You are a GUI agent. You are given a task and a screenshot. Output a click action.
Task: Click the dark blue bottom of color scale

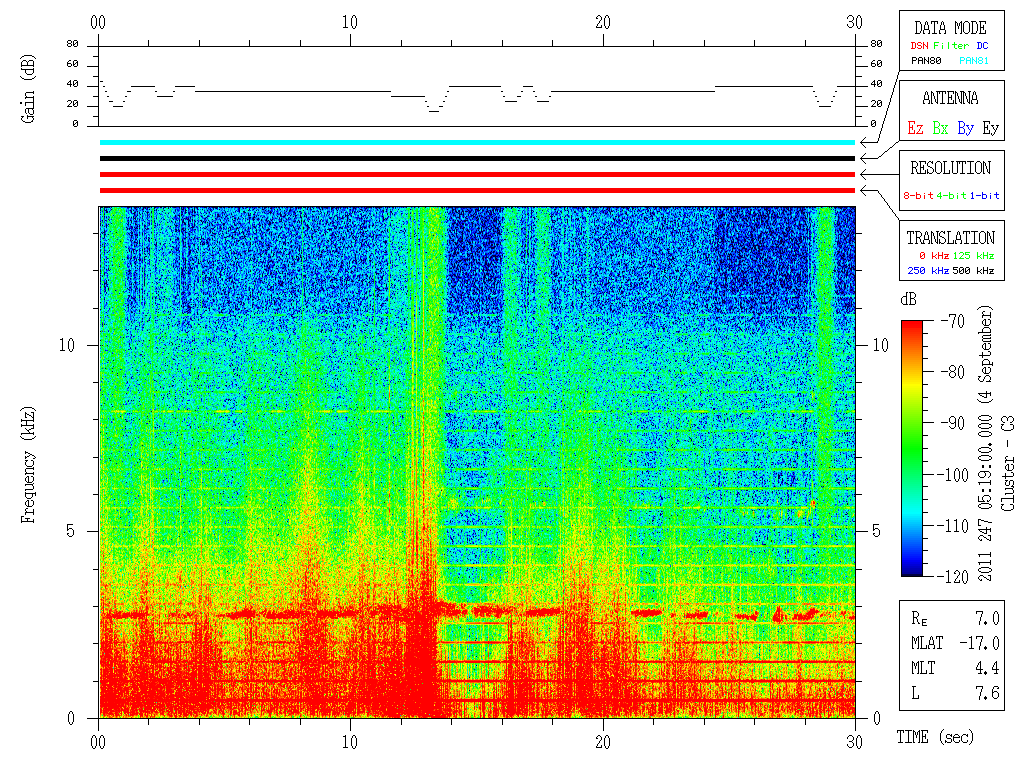pos(912,571)
